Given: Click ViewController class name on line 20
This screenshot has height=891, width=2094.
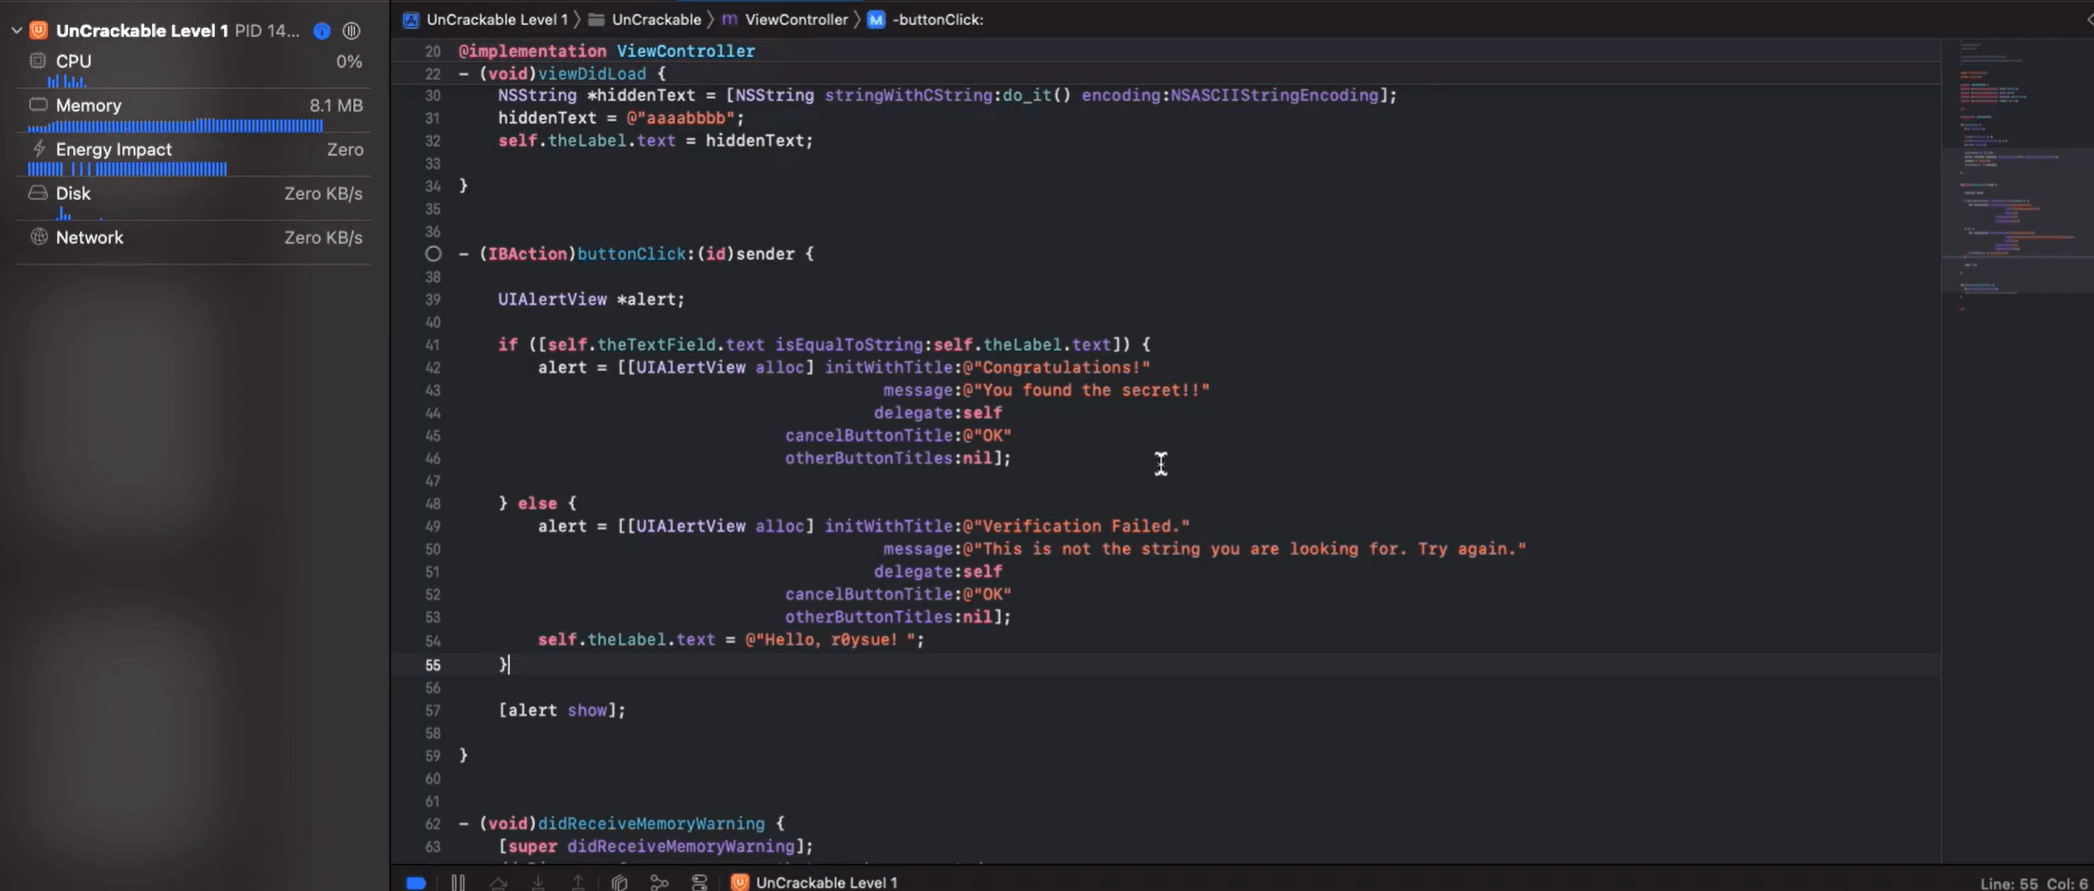Looking at the screenshot, I should pyautogui.click(x=686, y=51).
